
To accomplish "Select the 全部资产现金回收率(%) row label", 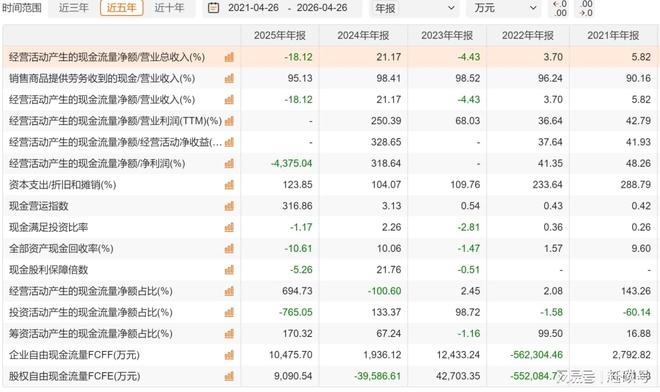I will coord(61,249).
